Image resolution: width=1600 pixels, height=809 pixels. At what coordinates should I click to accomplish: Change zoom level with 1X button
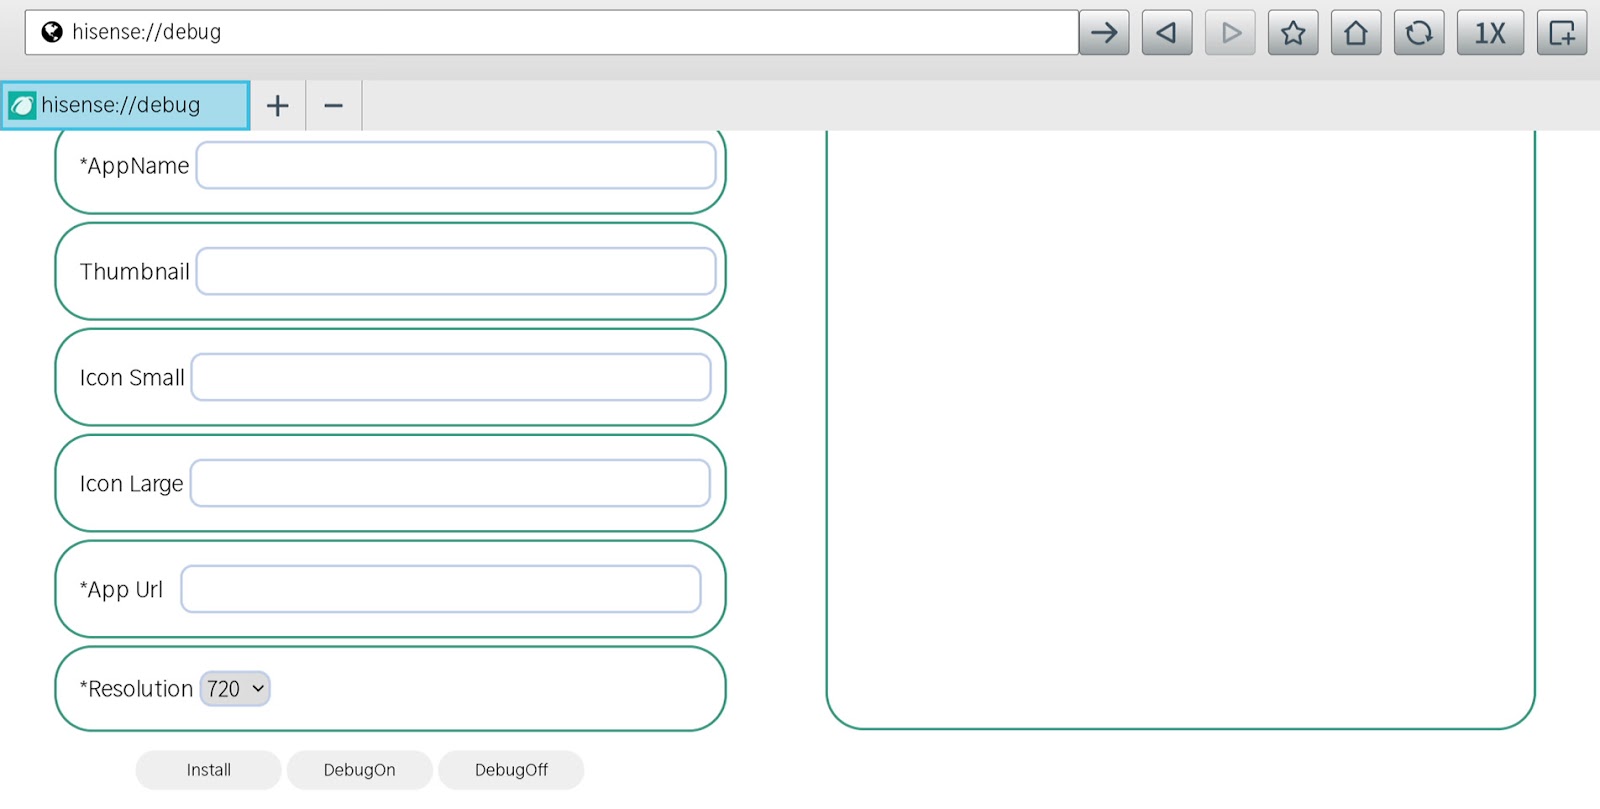tap(1490, 33)
